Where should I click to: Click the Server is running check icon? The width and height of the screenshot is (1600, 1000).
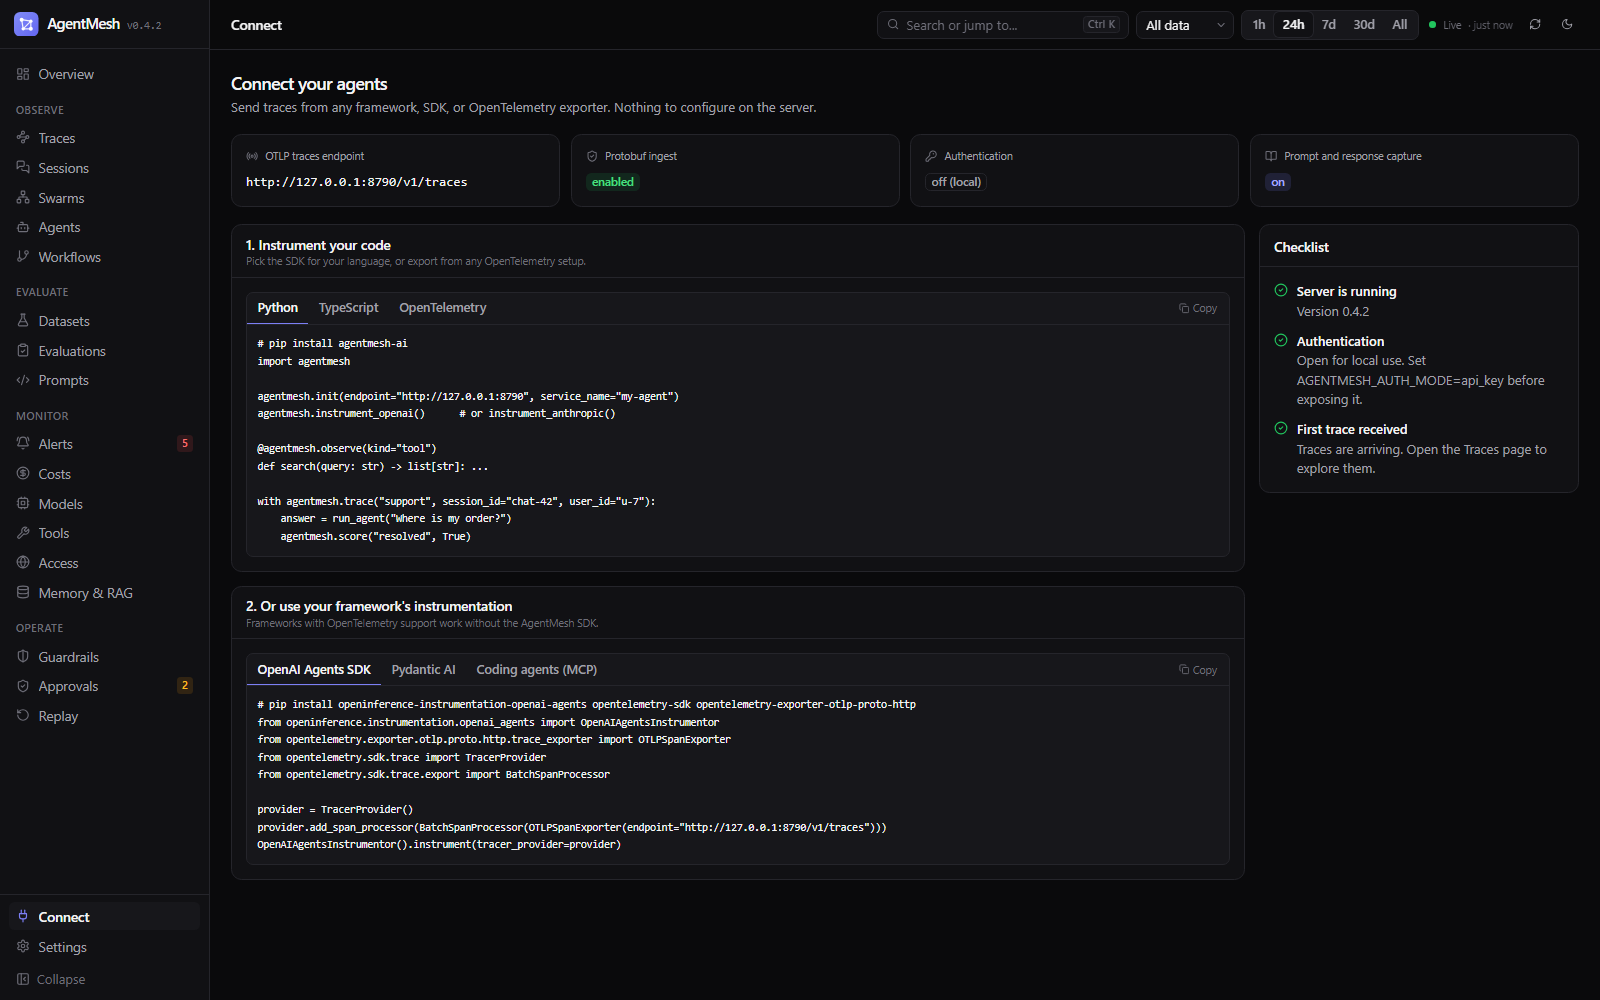[x=1281, y=291]
